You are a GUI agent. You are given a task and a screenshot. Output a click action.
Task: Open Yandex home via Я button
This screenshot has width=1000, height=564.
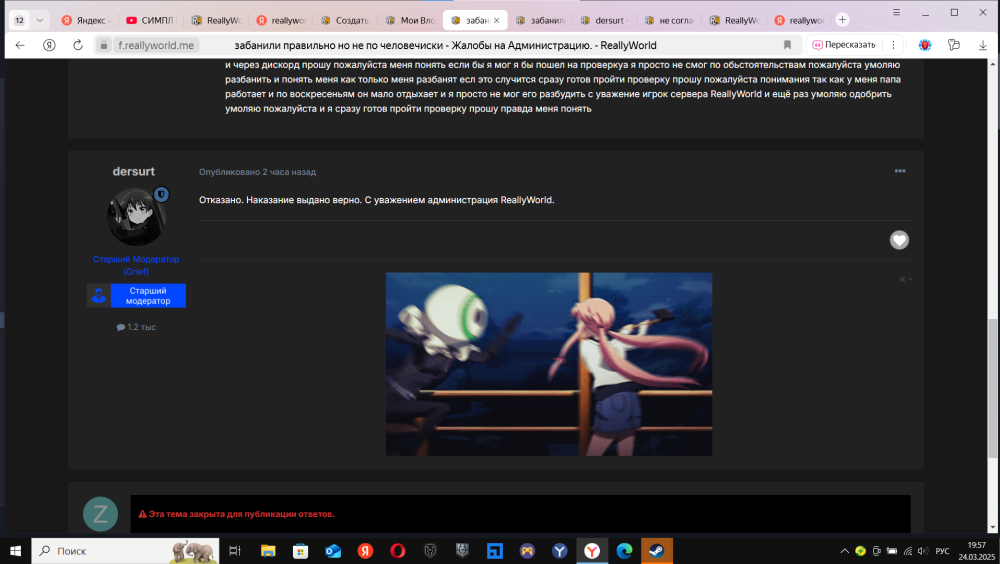(49, 45)
